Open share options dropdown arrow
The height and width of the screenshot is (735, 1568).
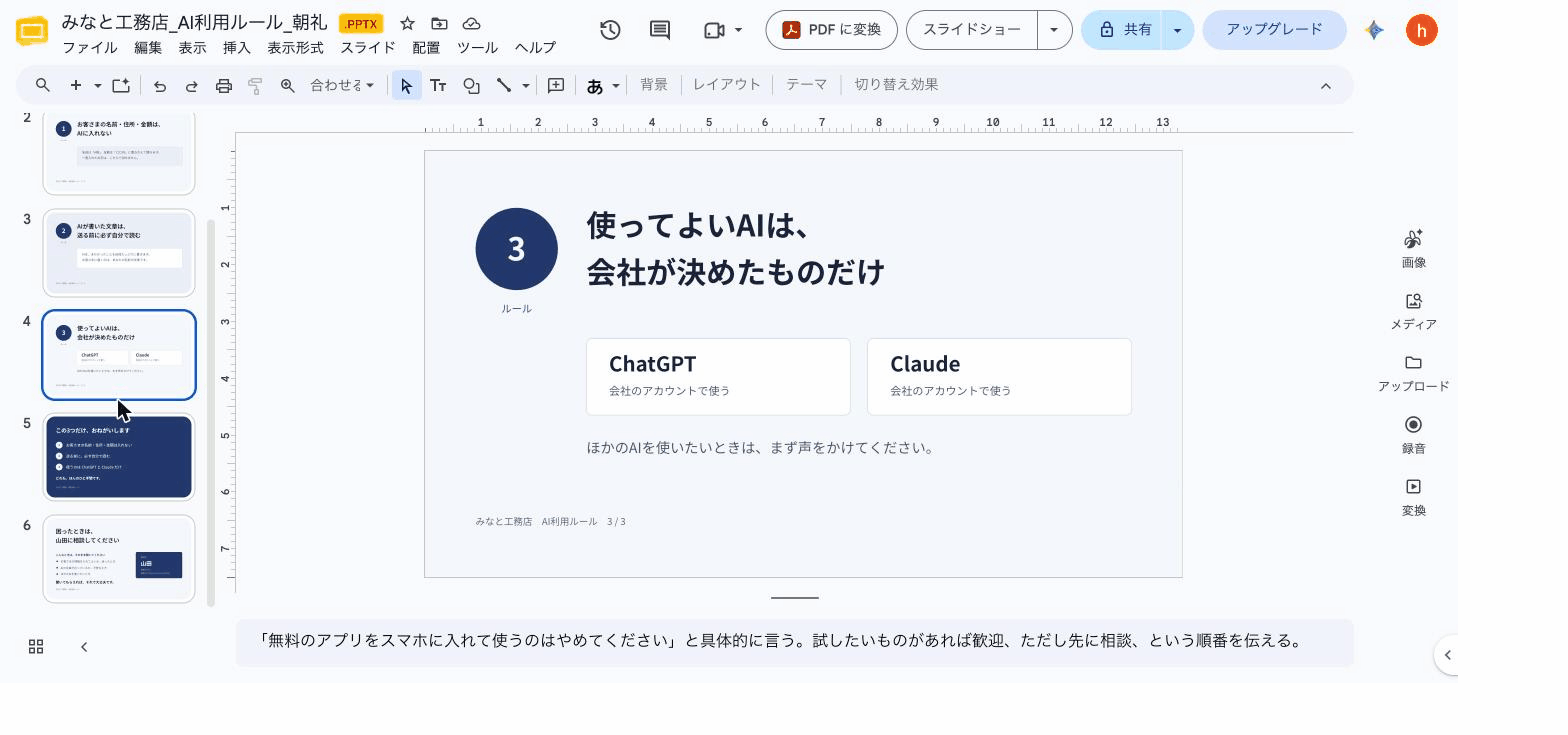tap(1177, 30)
